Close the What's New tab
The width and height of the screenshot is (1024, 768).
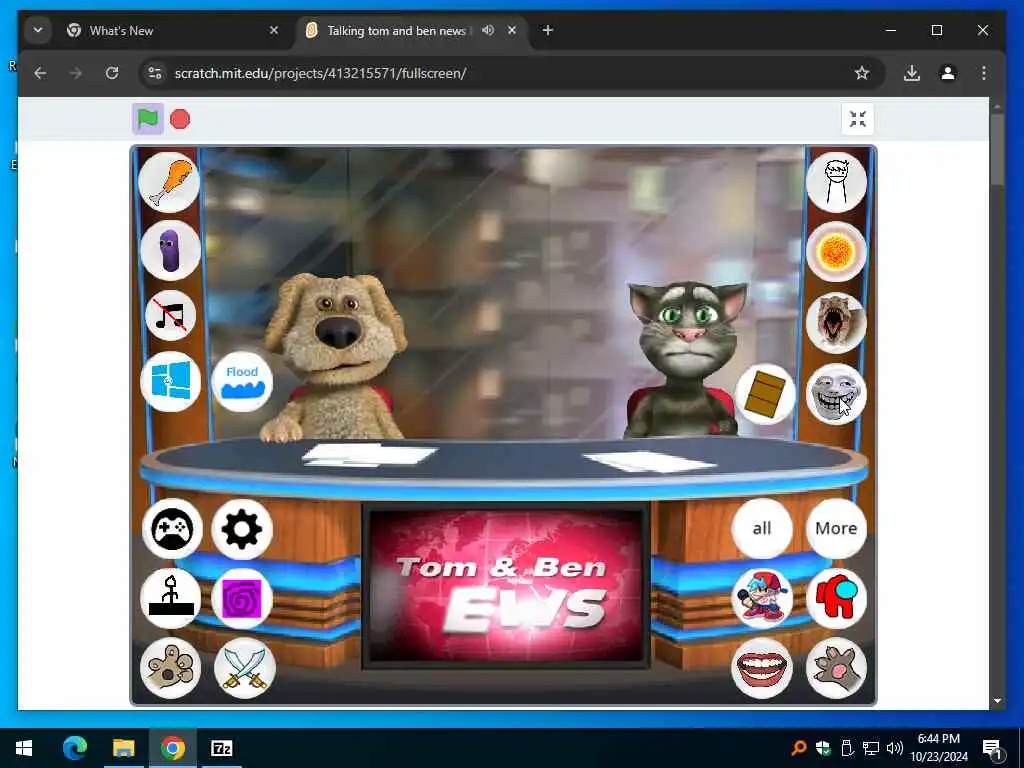[x=274, y=30]
